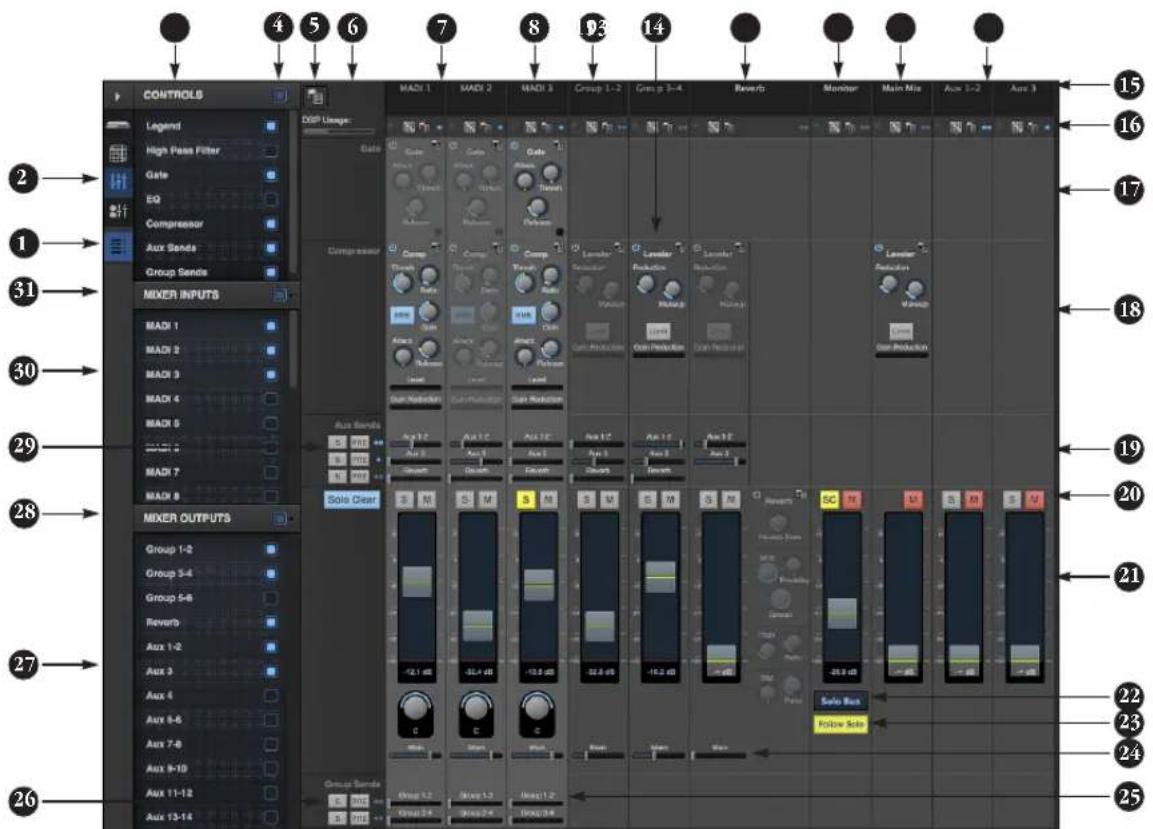Uncheck the Reverb mixer output checkbox

coord(271,622)
